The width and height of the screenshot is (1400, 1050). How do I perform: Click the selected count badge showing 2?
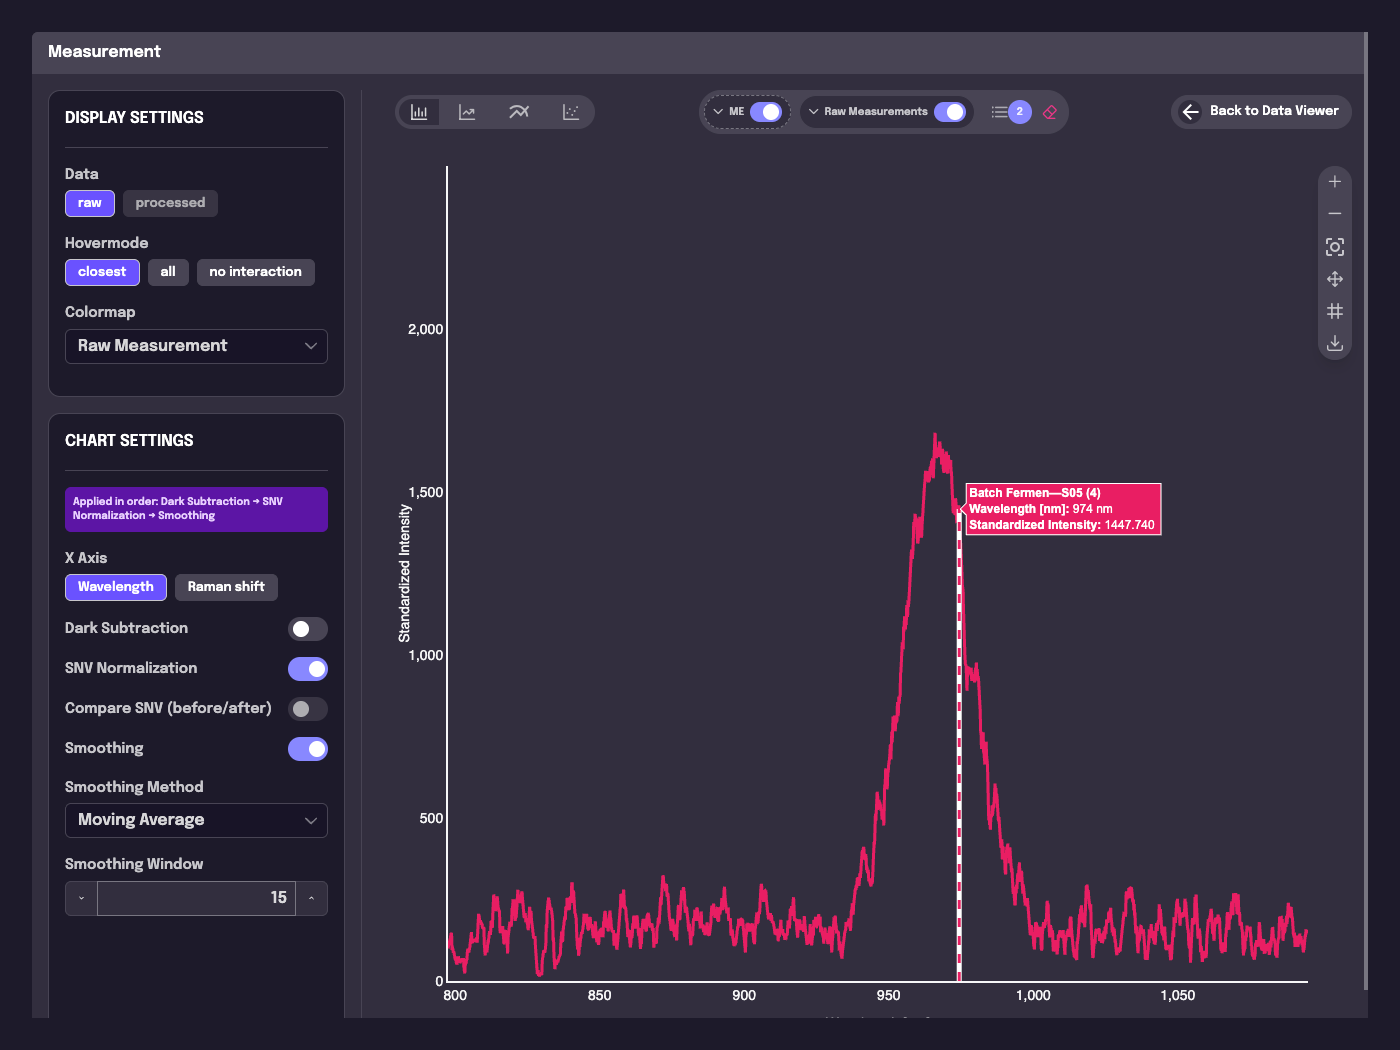[1020, 112]
